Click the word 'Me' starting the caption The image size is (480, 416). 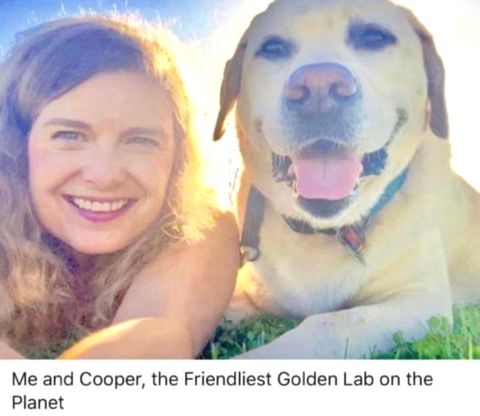(25, 379)
